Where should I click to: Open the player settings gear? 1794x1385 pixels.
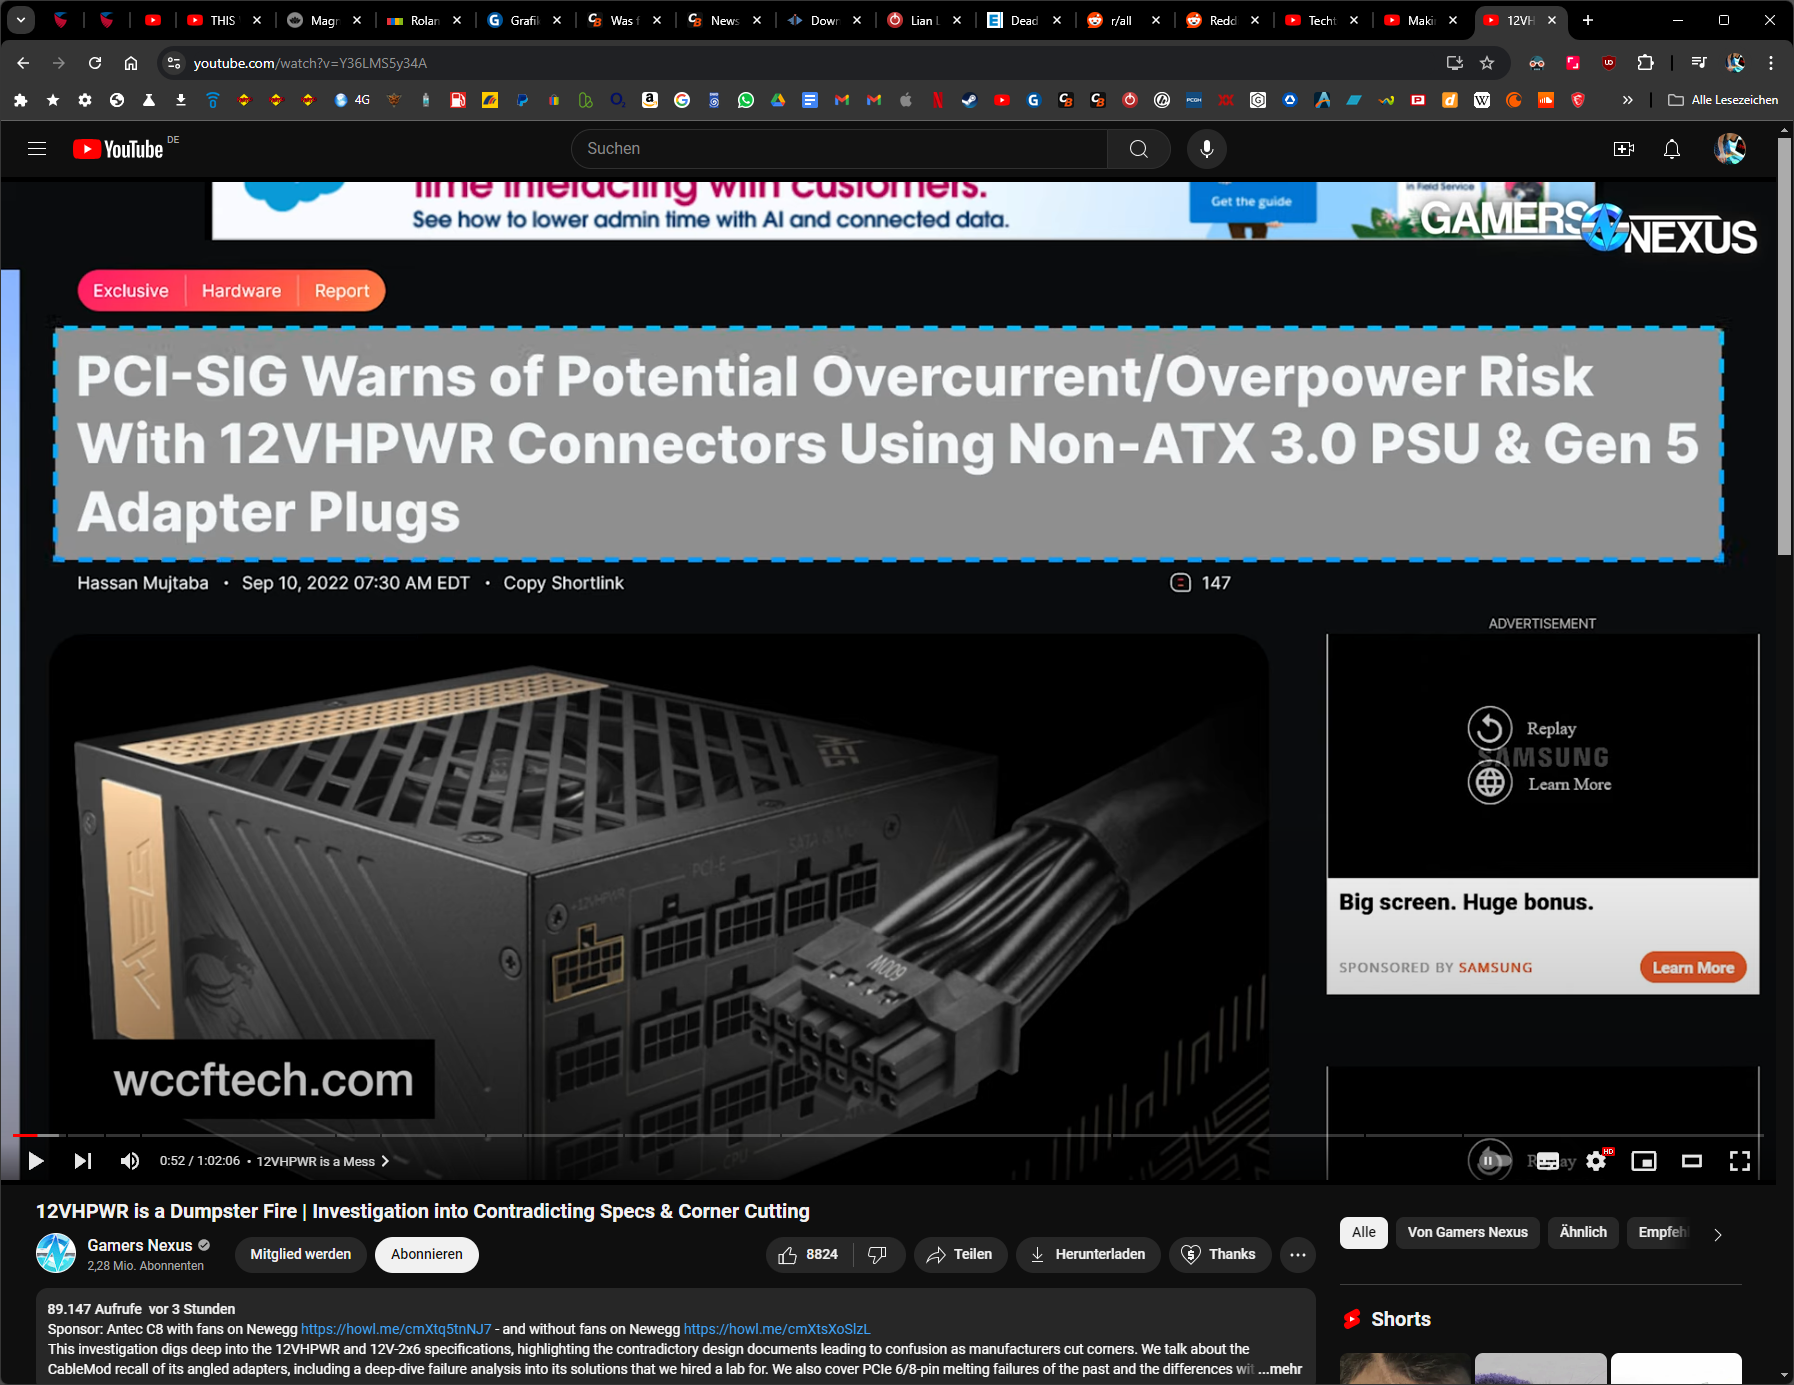[x=1596, y=1161]
